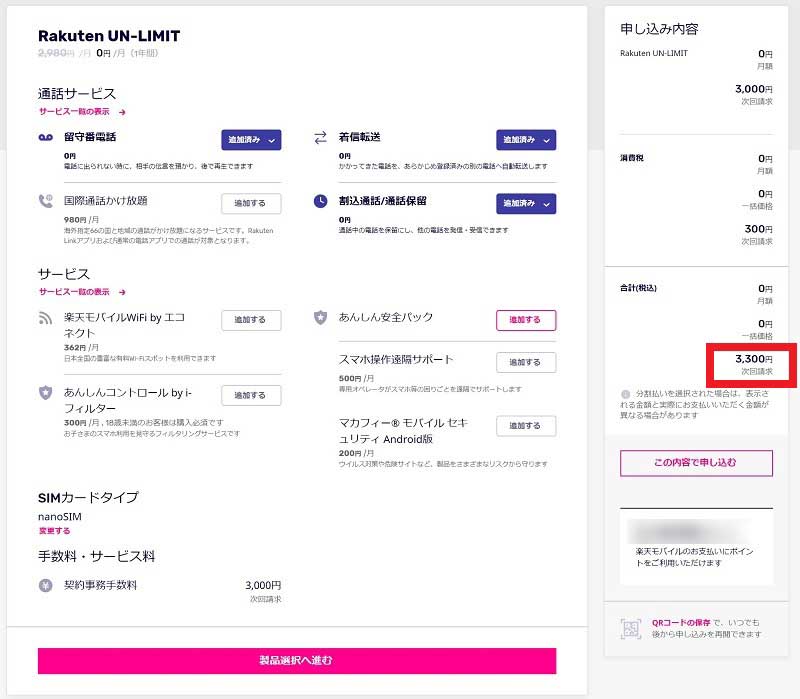Click the 契約事務手数料 3,000円 amount
Screen dimensions: 800x699
[x=263, y=585]
